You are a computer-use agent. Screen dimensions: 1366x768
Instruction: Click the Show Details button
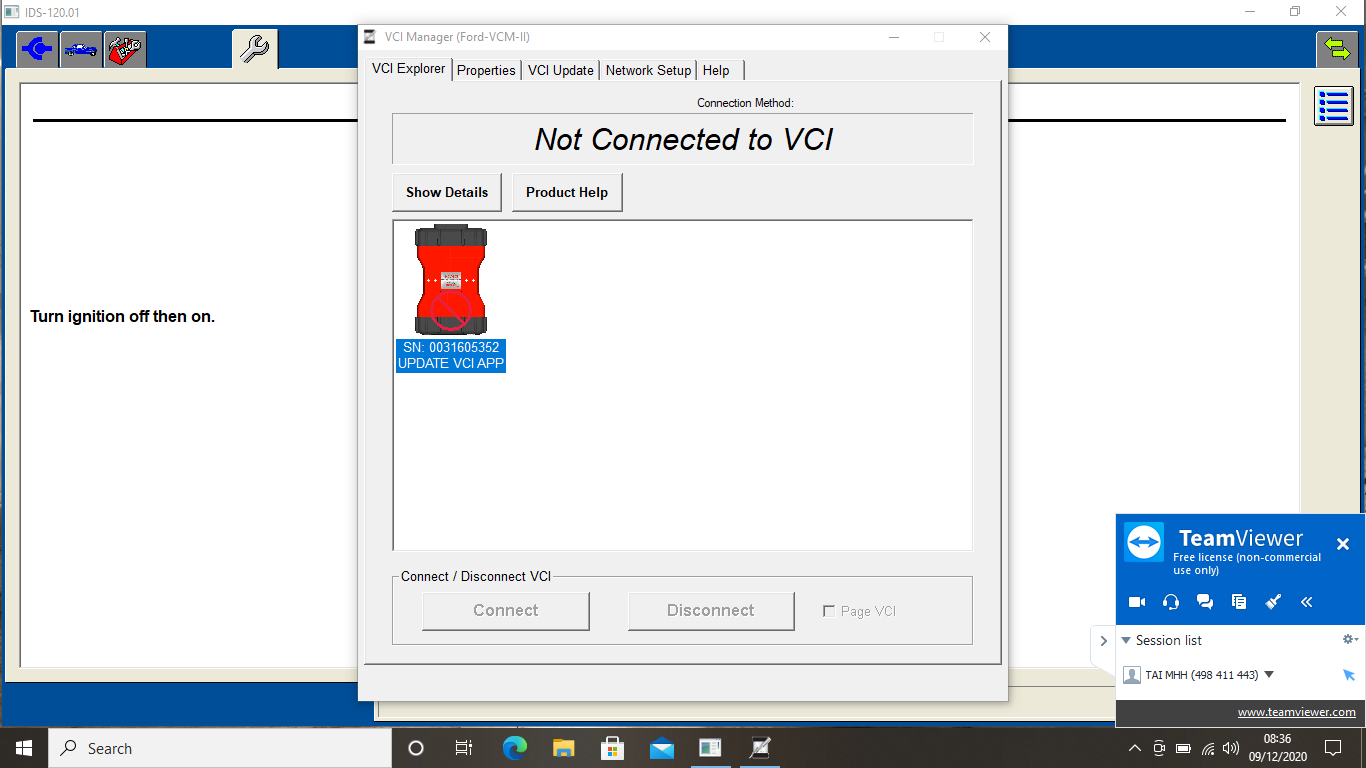[447, 192]
